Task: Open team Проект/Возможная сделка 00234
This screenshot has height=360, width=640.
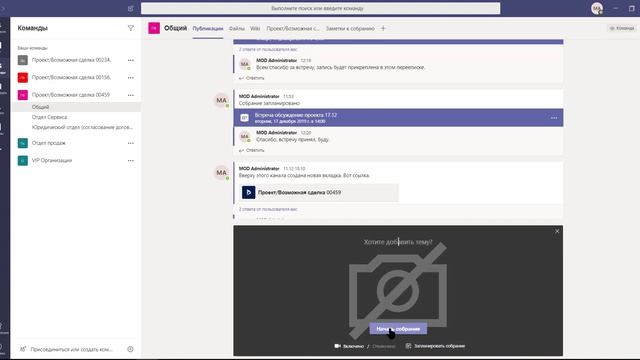Action: pos(71,60)
